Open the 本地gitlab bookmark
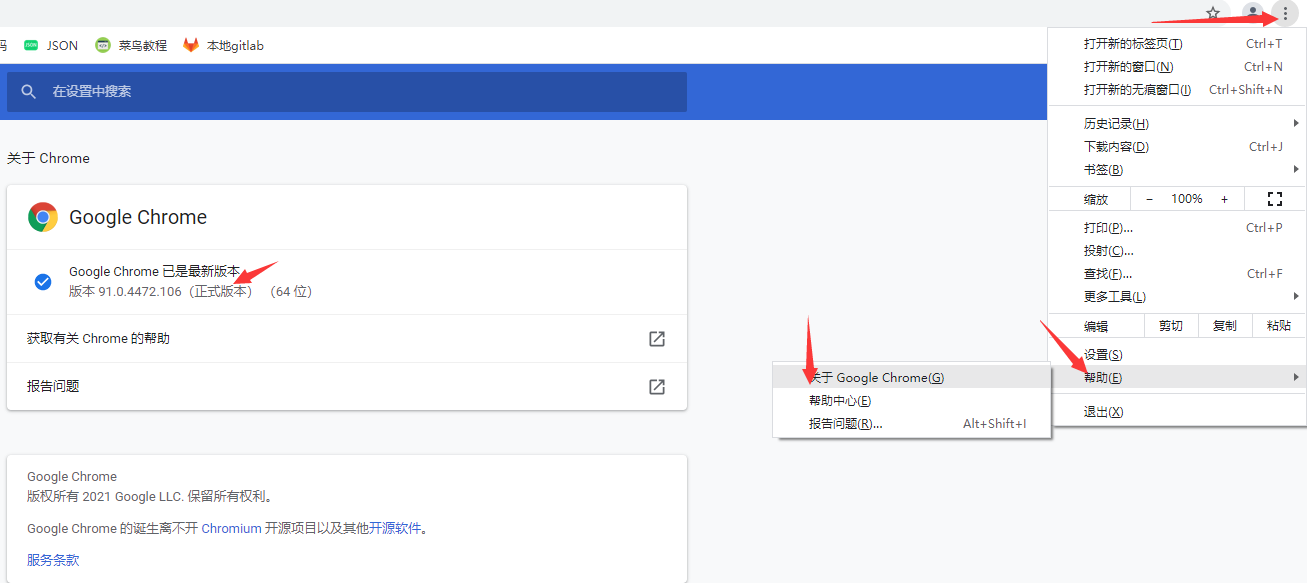 (x=223, y=45)
